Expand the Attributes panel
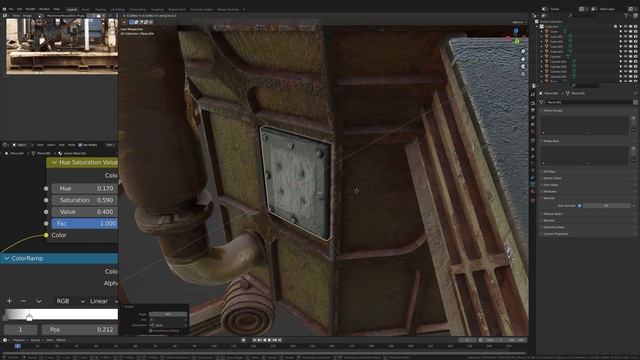The image size is (640, 360). (x=550, y=191)
